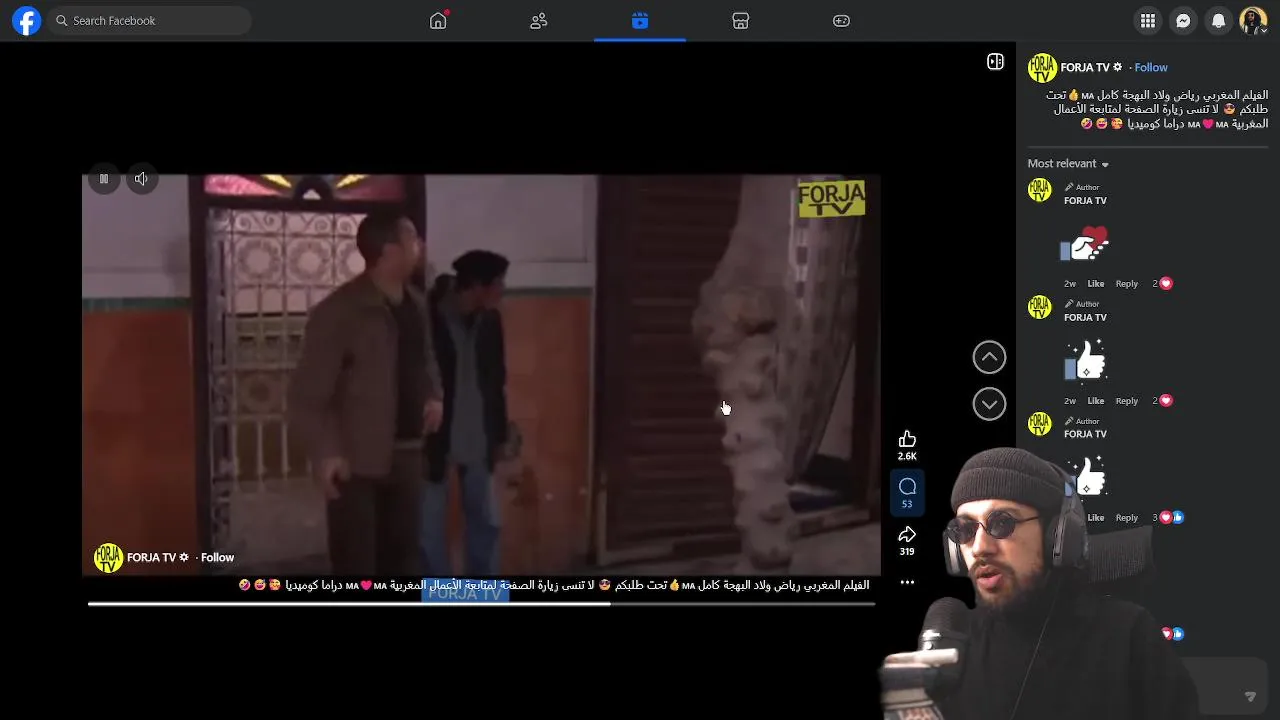
Task: Select the Reels video tab
Action: pos(640,21)
